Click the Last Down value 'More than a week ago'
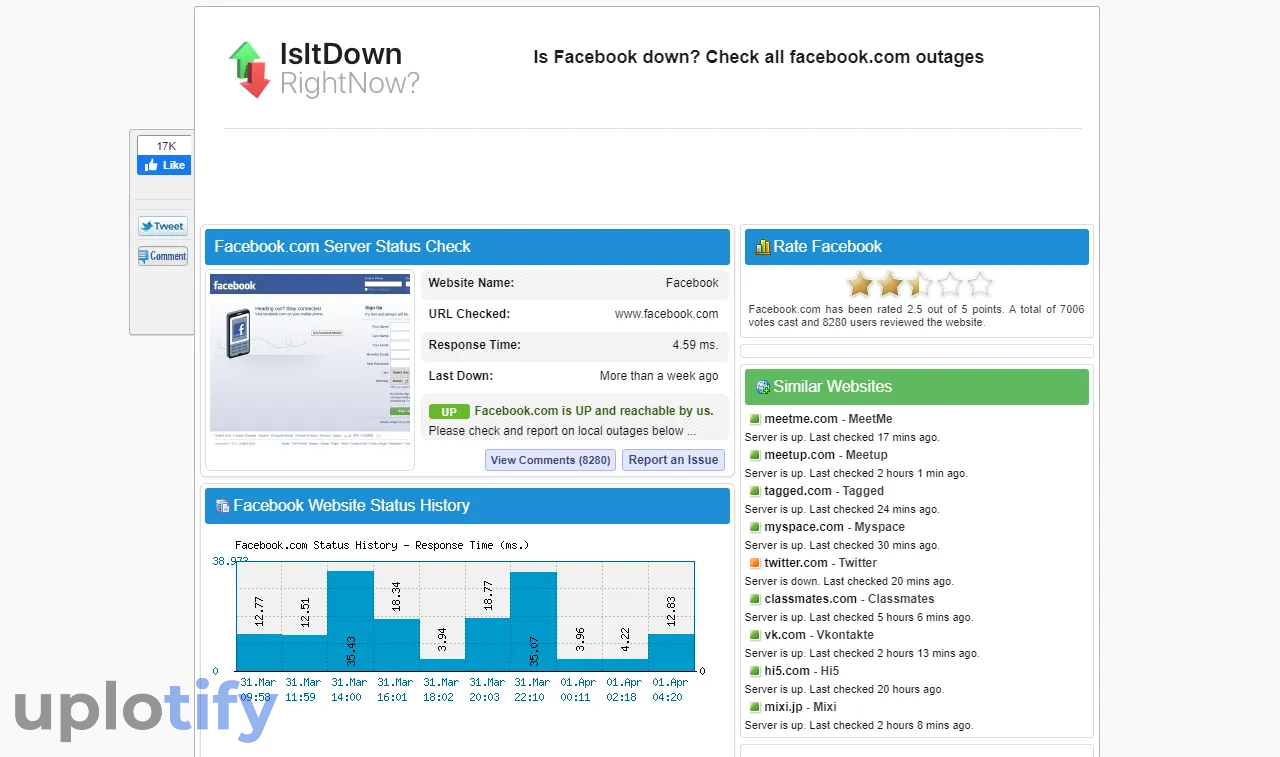Screen dimensions: 1280x757 659,376
